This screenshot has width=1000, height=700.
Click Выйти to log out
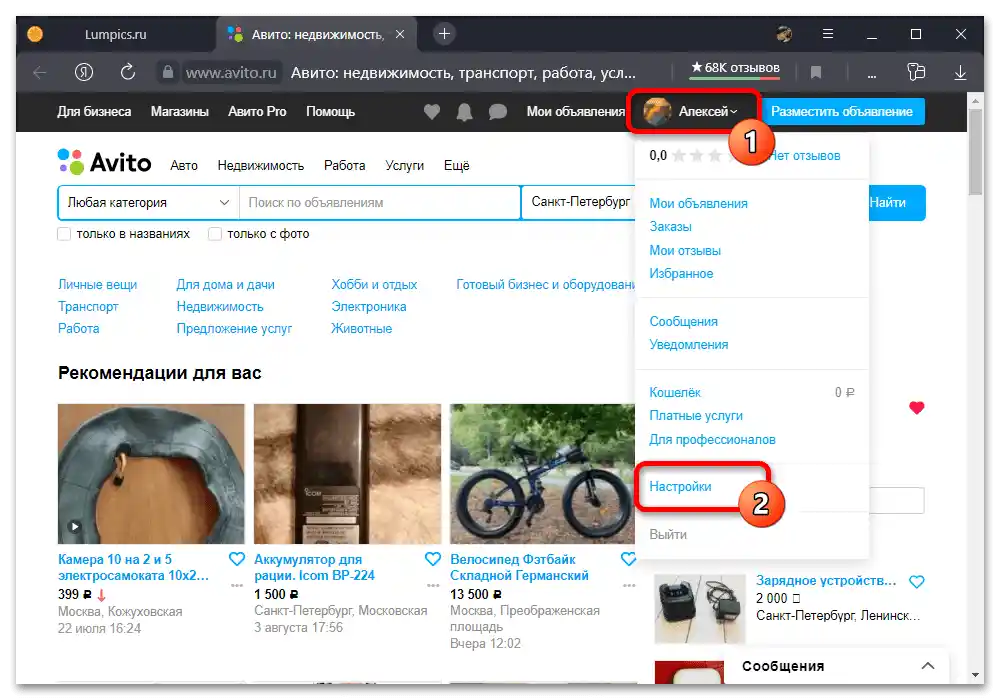click(668, 535)
